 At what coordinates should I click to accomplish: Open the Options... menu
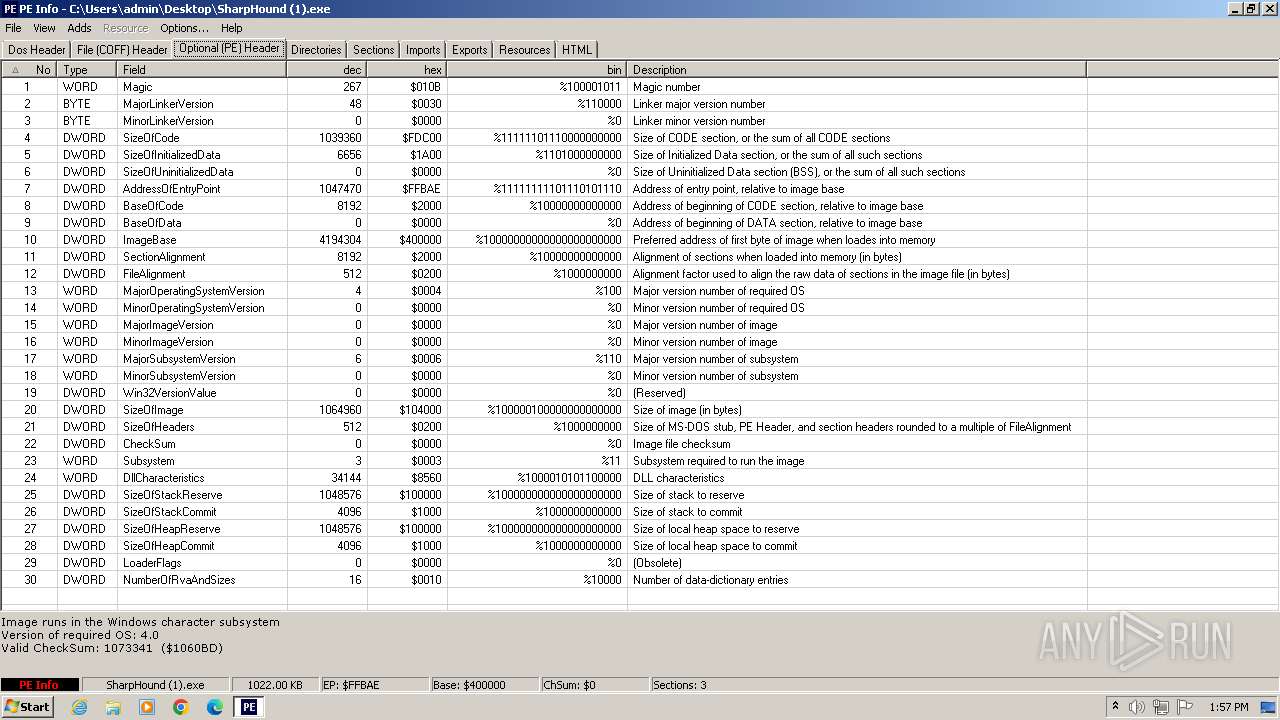point(184,28)
